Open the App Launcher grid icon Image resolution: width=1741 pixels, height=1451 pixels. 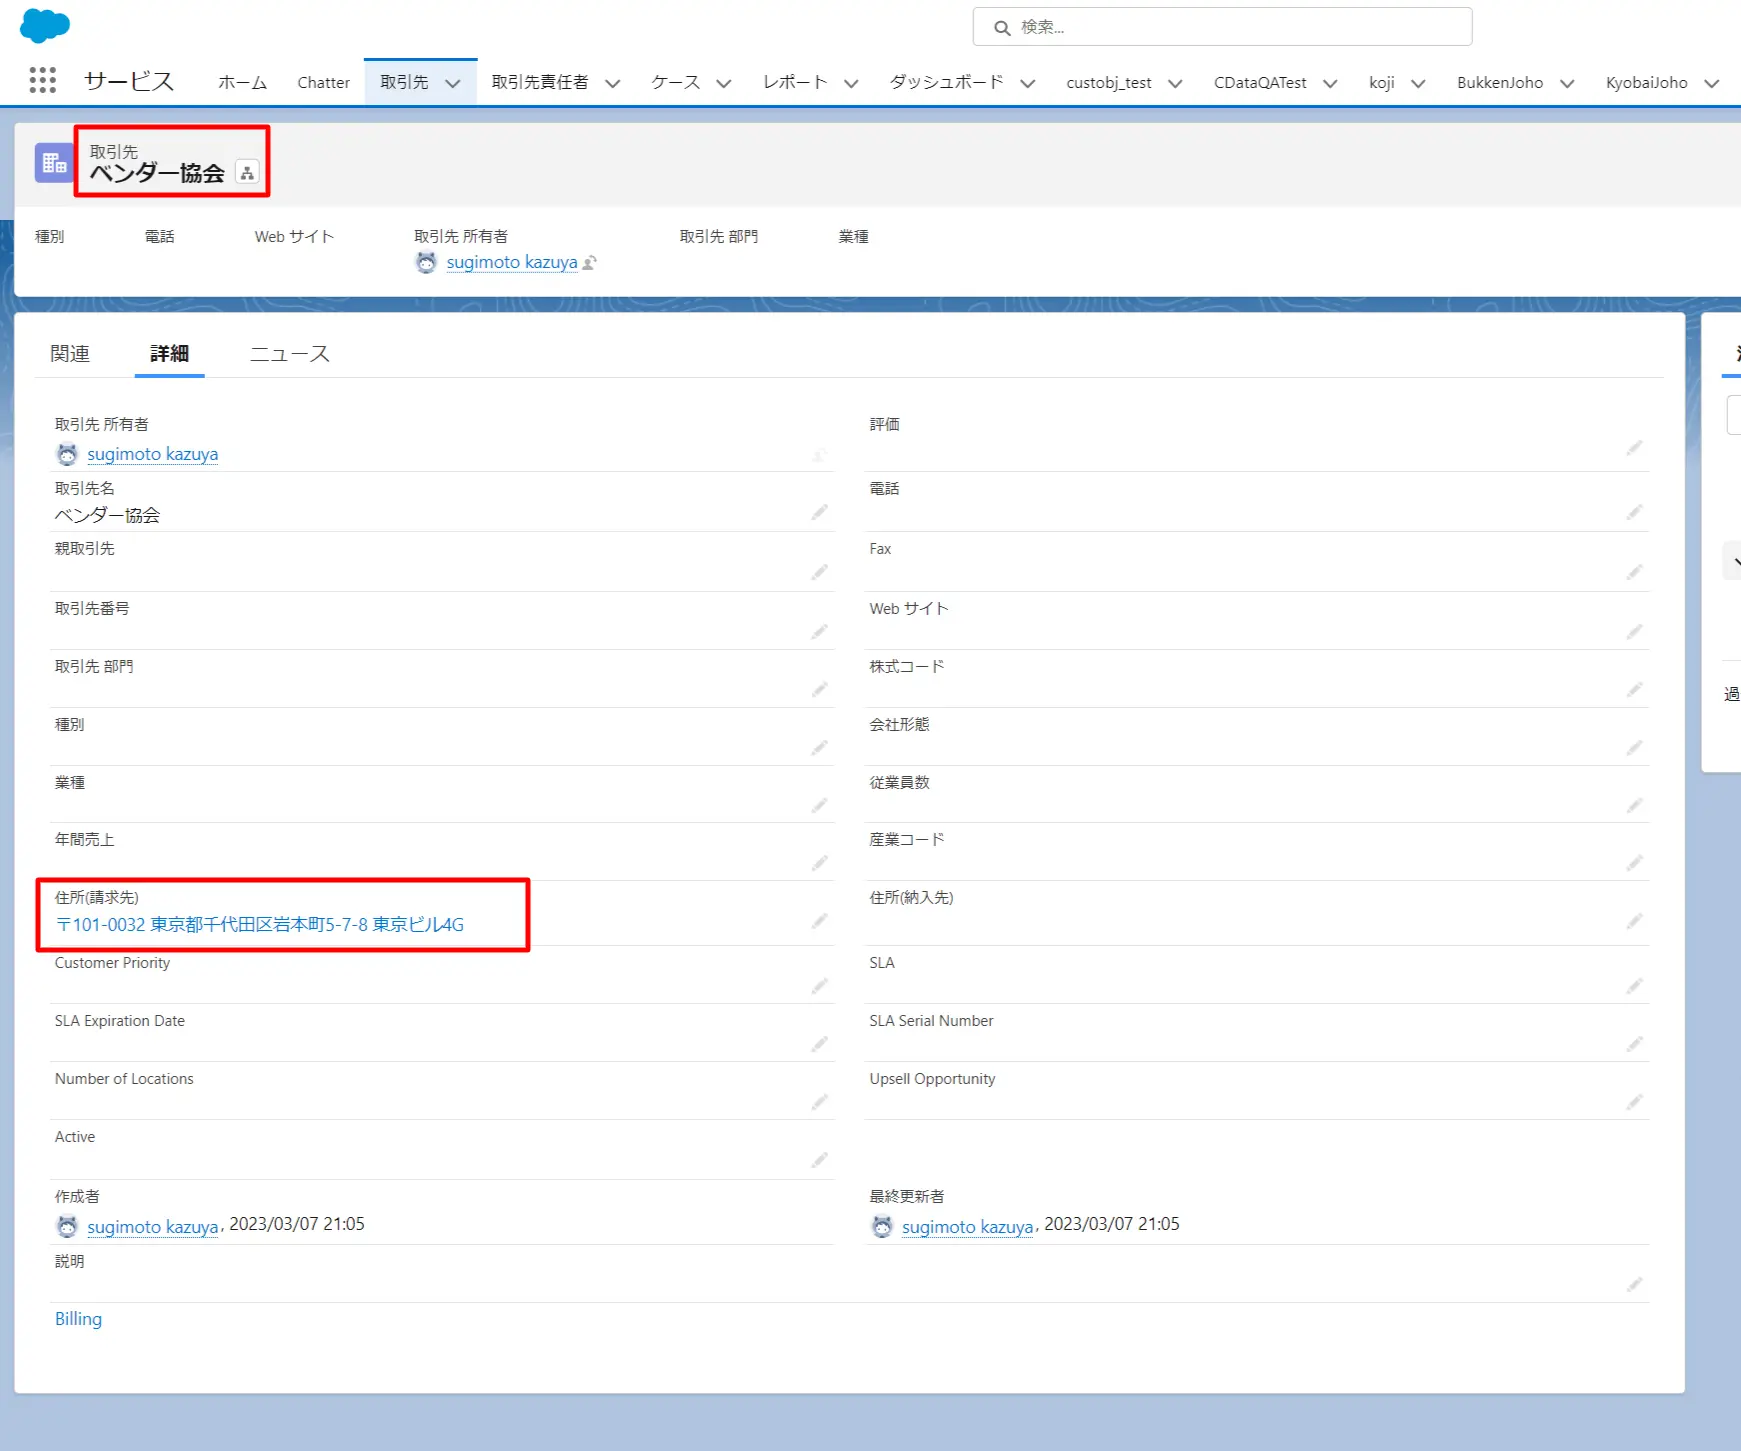pos(43,81)
